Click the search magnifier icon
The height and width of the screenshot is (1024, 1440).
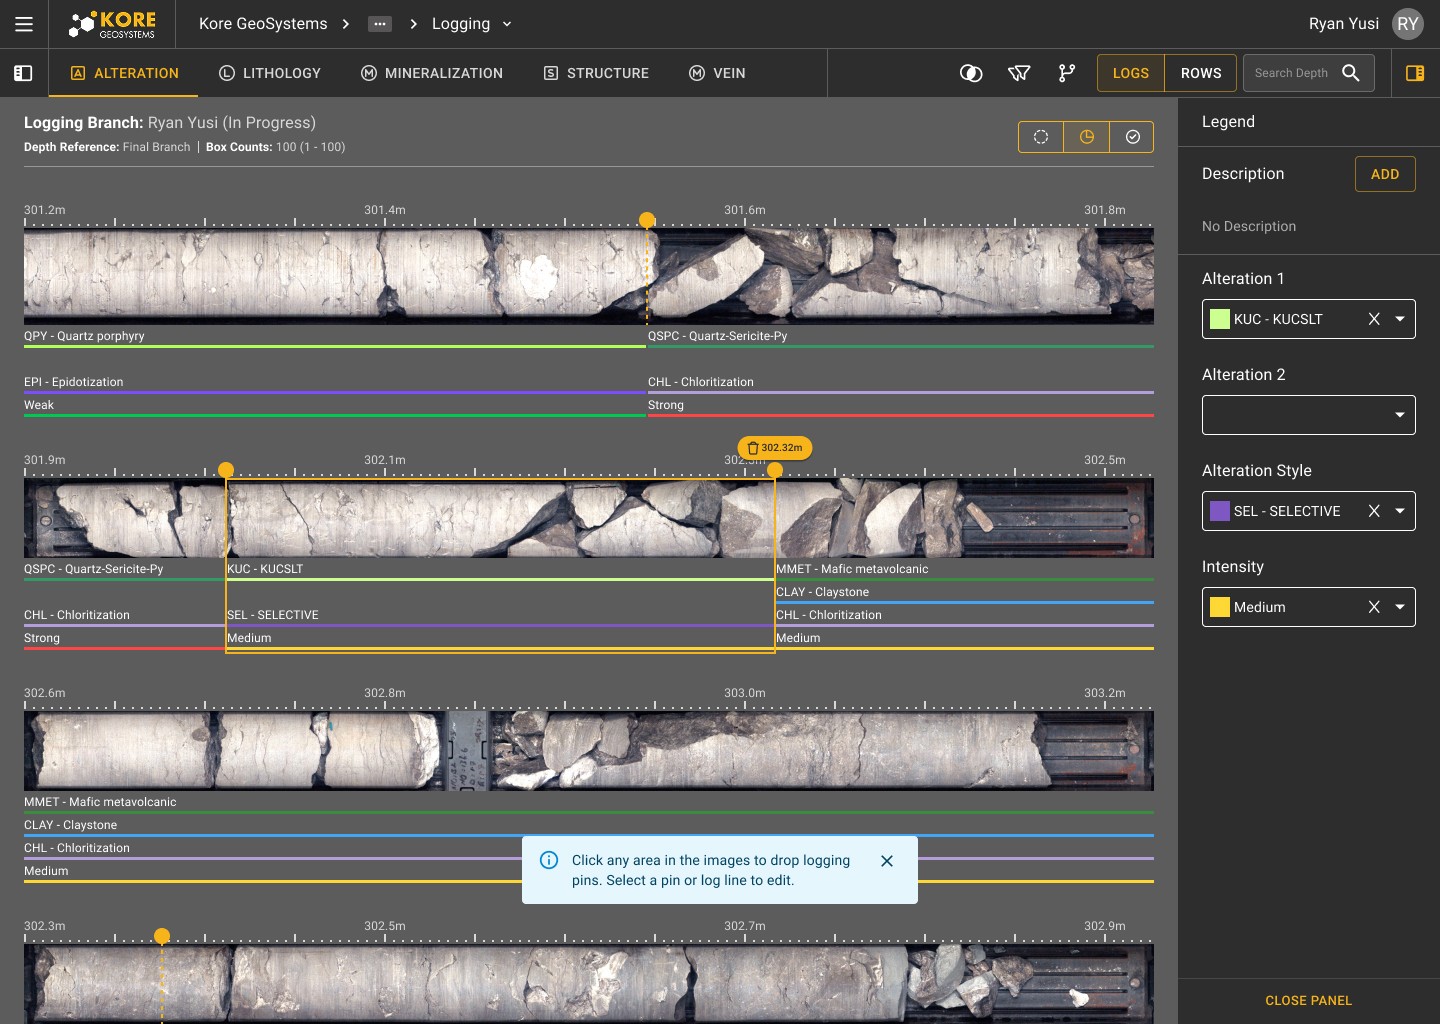1351,73
